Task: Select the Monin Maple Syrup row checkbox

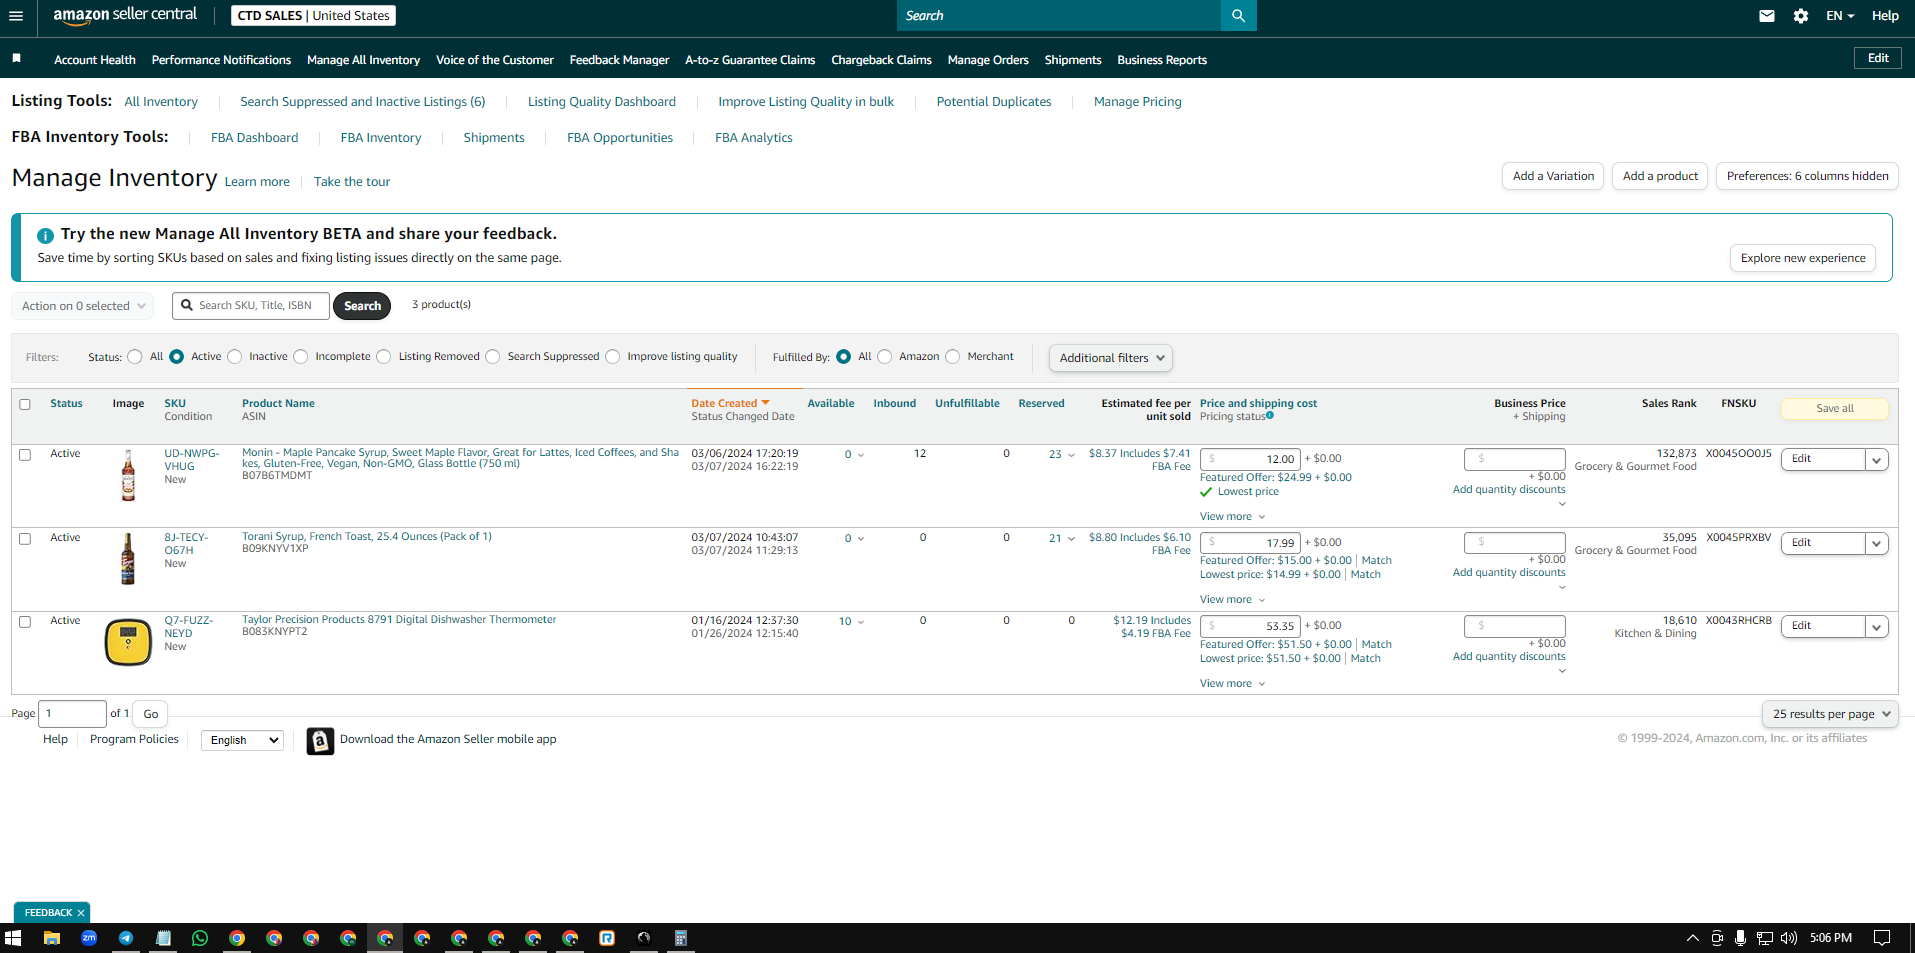Action: point(25,455)
